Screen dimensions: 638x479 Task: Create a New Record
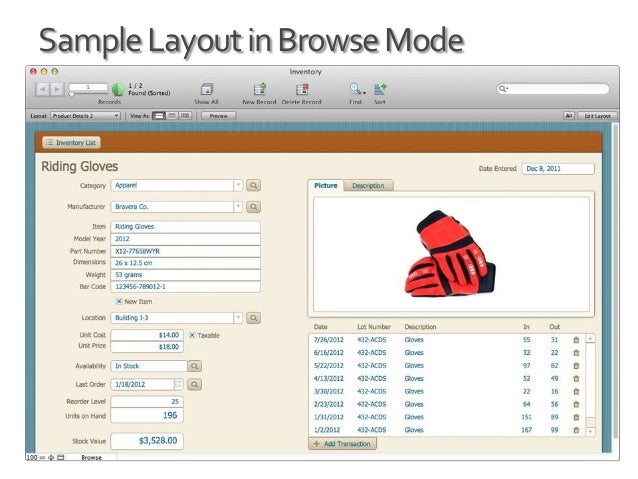coord(259,89)
